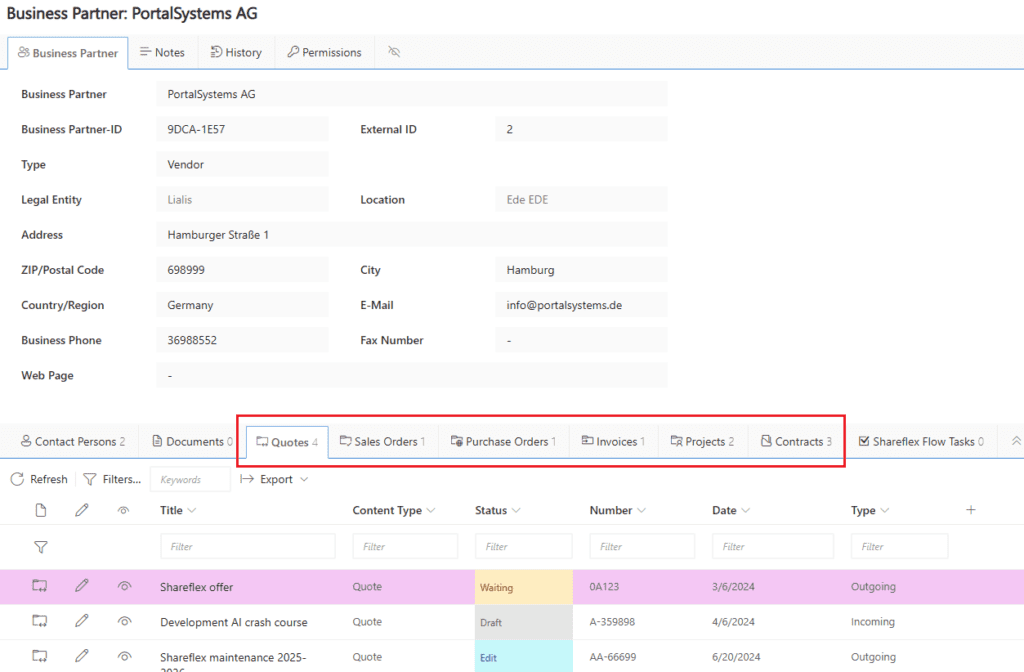Open the Shareflex Flow Tasks tab
Viewport: 1024px width, 672px height.
point(921,441)
